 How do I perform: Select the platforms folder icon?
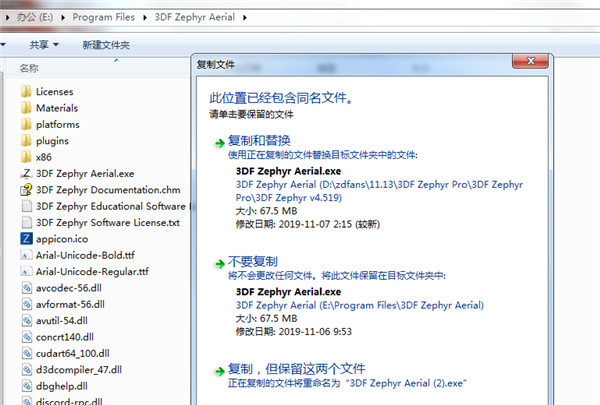pos(26,124)
